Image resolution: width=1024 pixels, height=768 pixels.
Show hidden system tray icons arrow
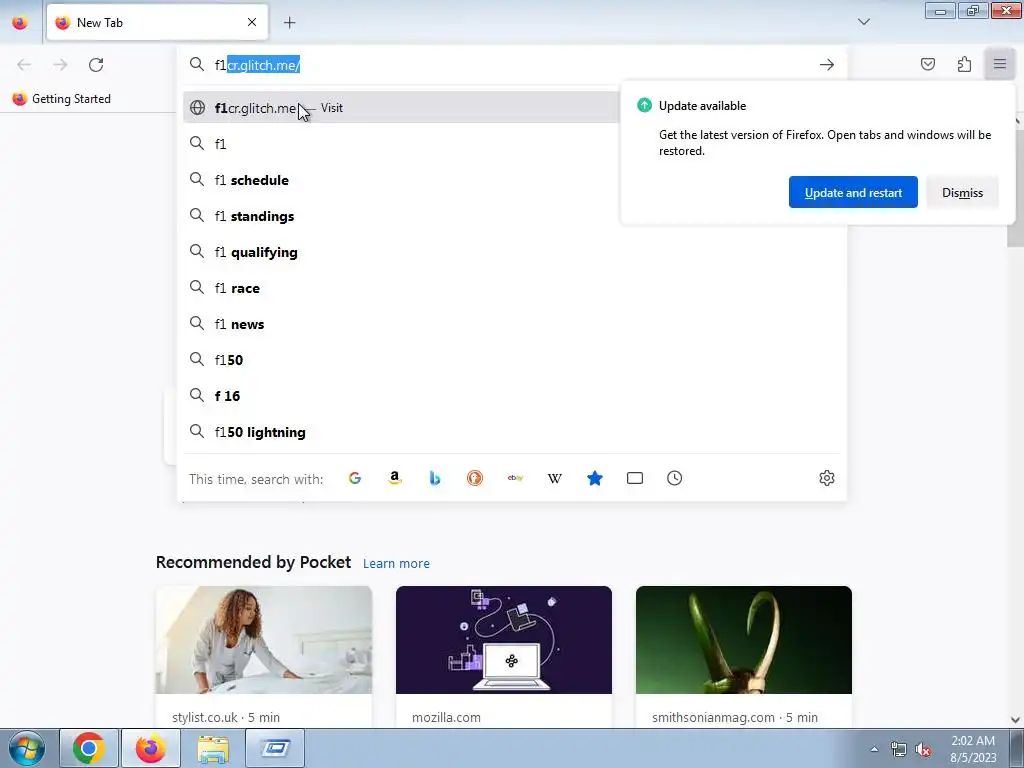(874, 749)
